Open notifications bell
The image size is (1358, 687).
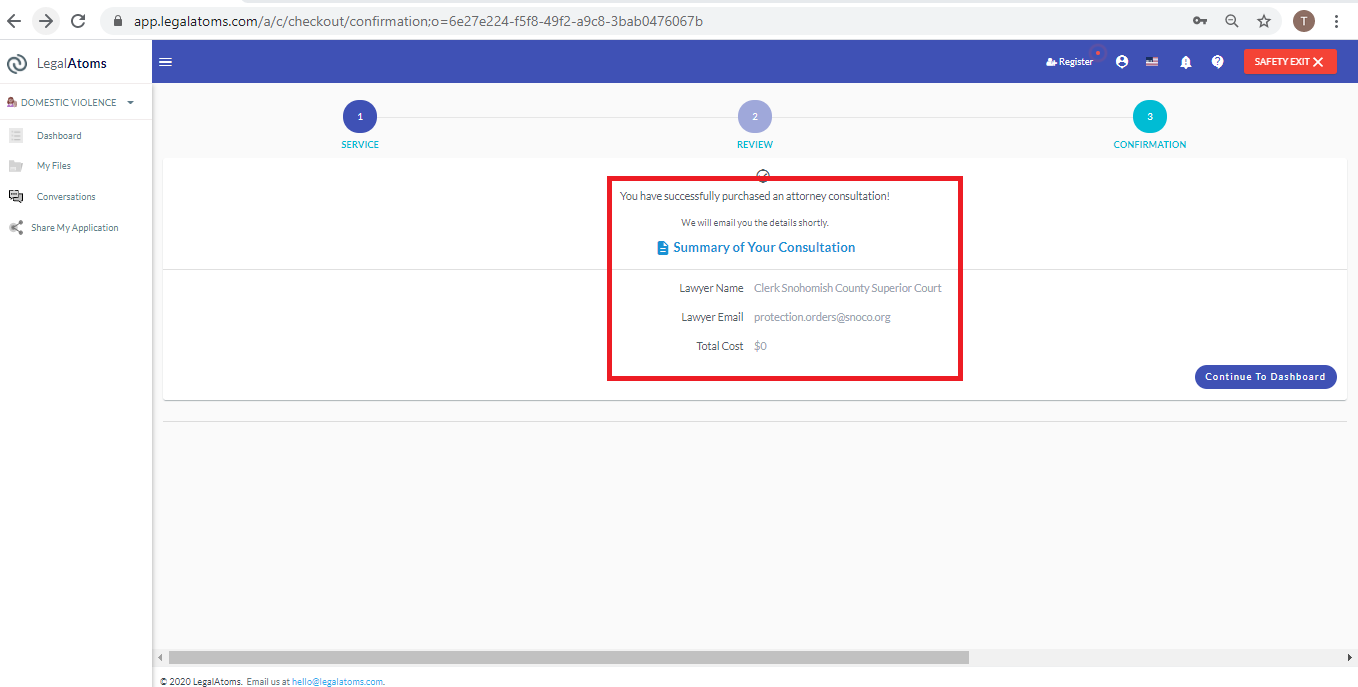pyautogui.click(x=1186, y=62)
